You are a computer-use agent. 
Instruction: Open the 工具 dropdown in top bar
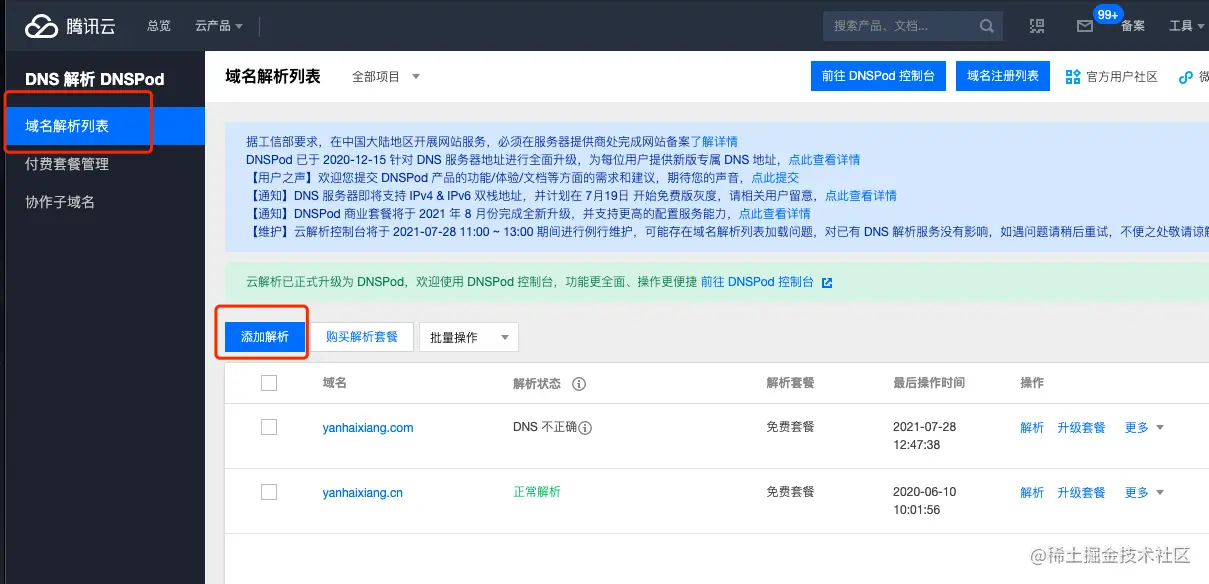point(1186,26)
